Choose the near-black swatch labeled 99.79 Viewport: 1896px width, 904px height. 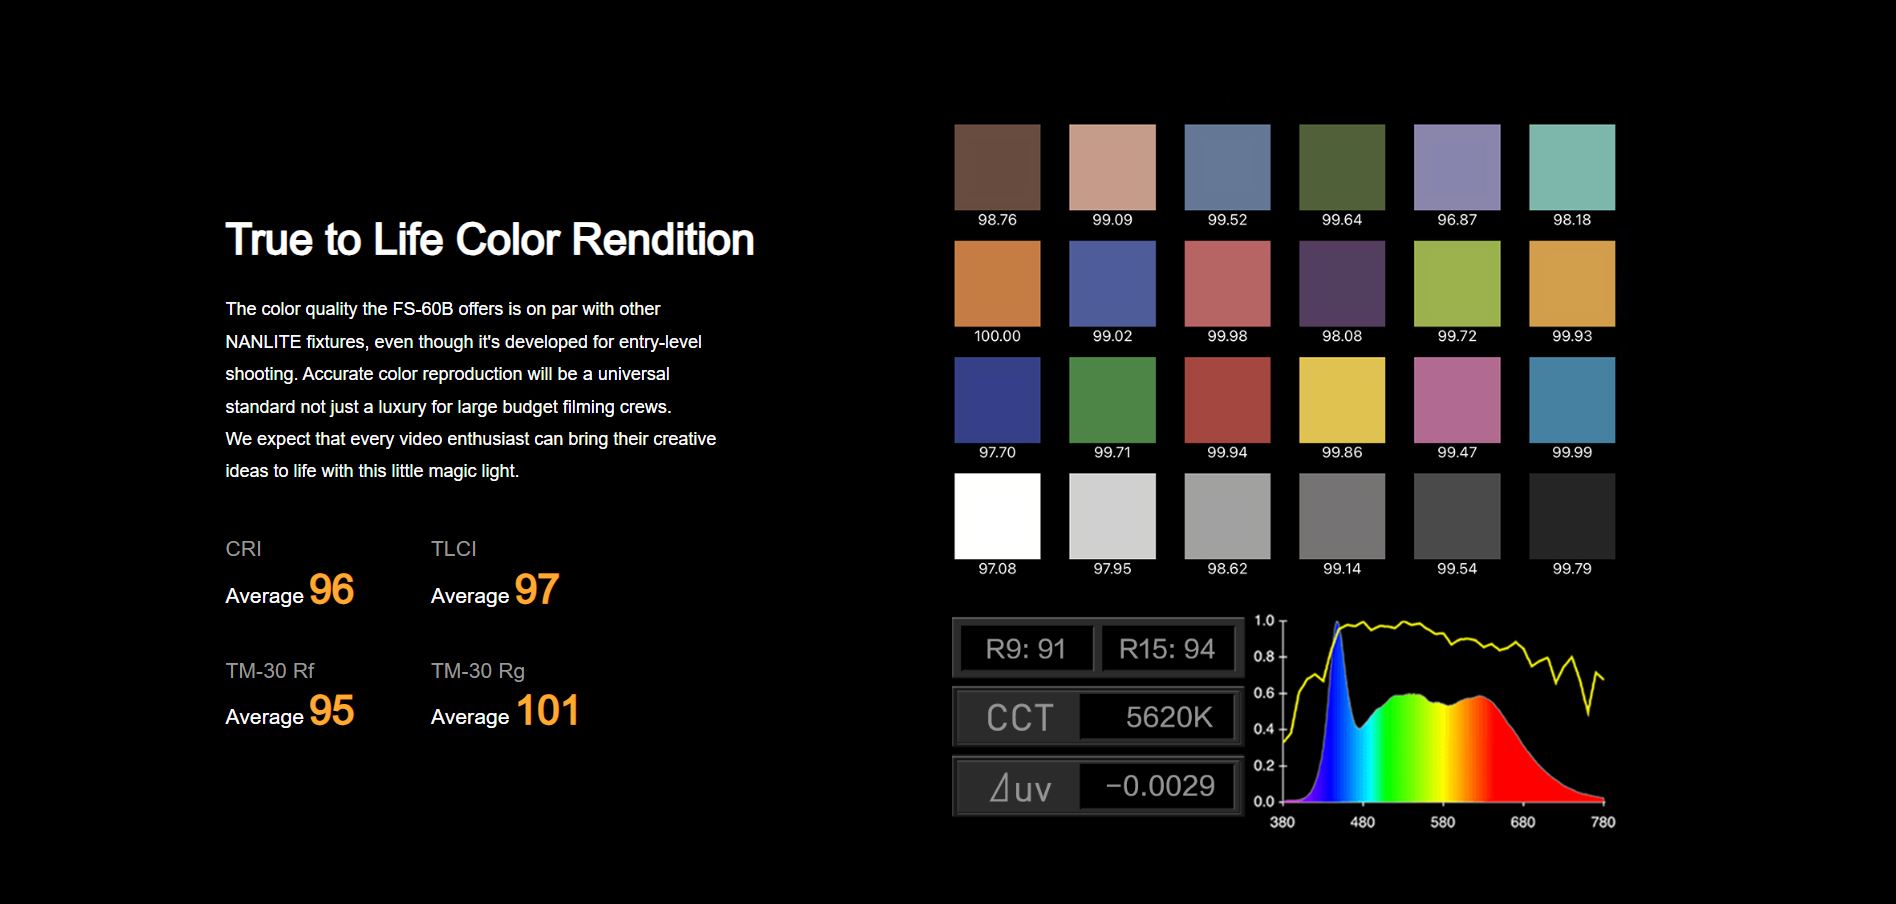point(1572,516)
